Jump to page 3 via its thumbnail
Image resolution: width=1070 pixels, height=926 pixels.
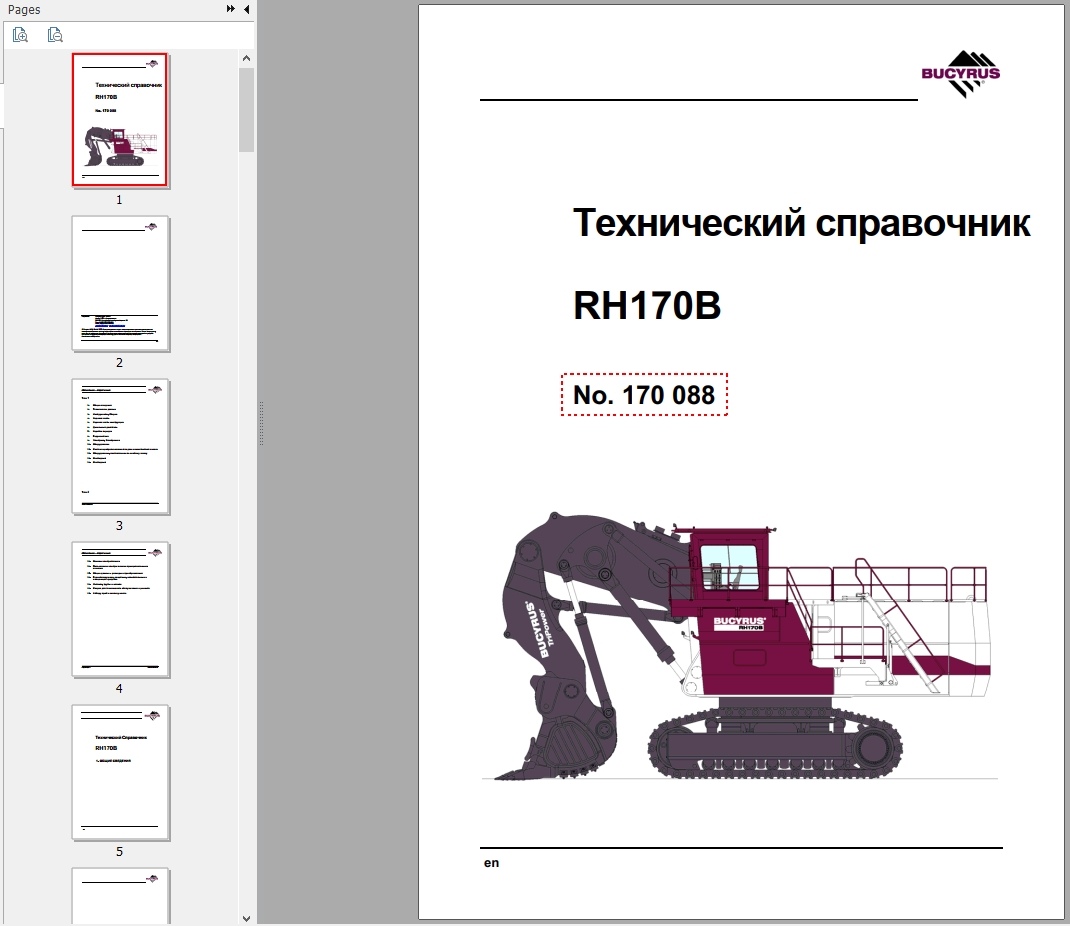tap(120, 447)
